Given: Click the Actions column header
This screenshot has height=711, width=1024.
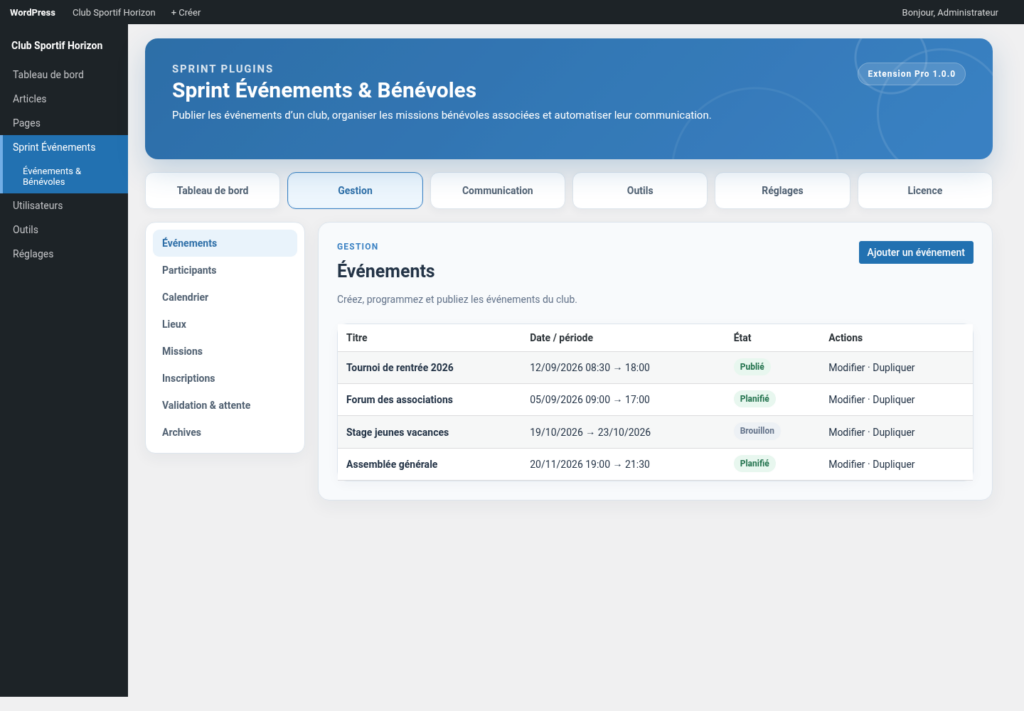Looking at the screenshot, I should coord(845,338).
